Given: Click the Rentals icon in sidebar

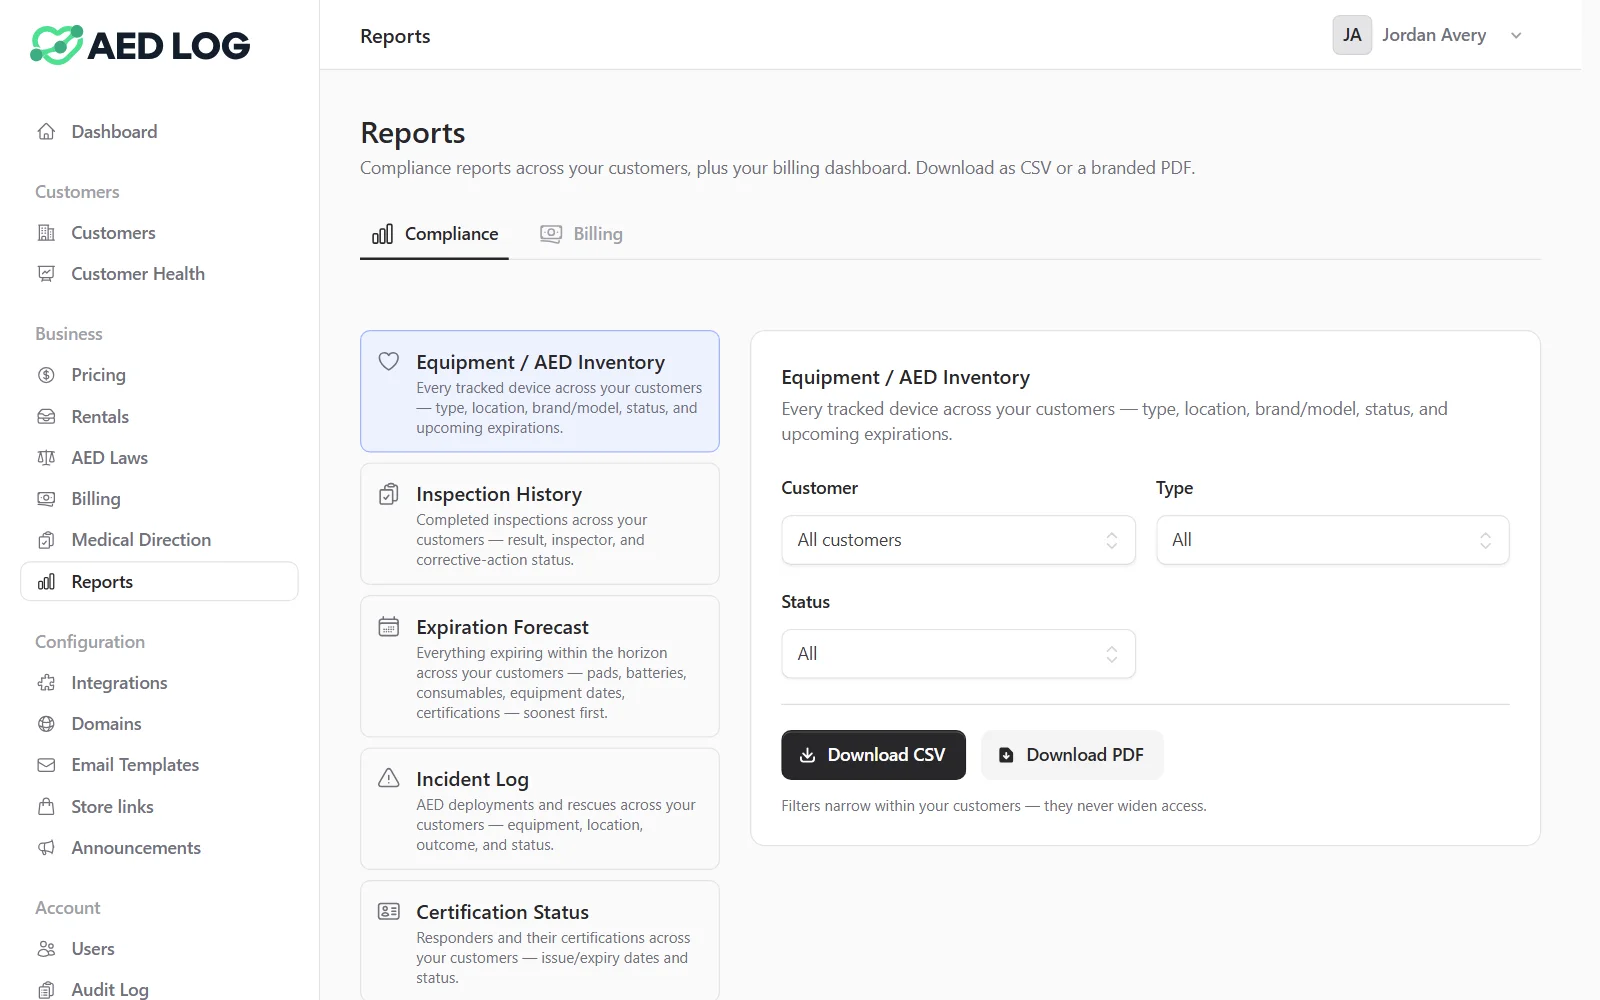Looking at the screenshot, I should [46, 417].
